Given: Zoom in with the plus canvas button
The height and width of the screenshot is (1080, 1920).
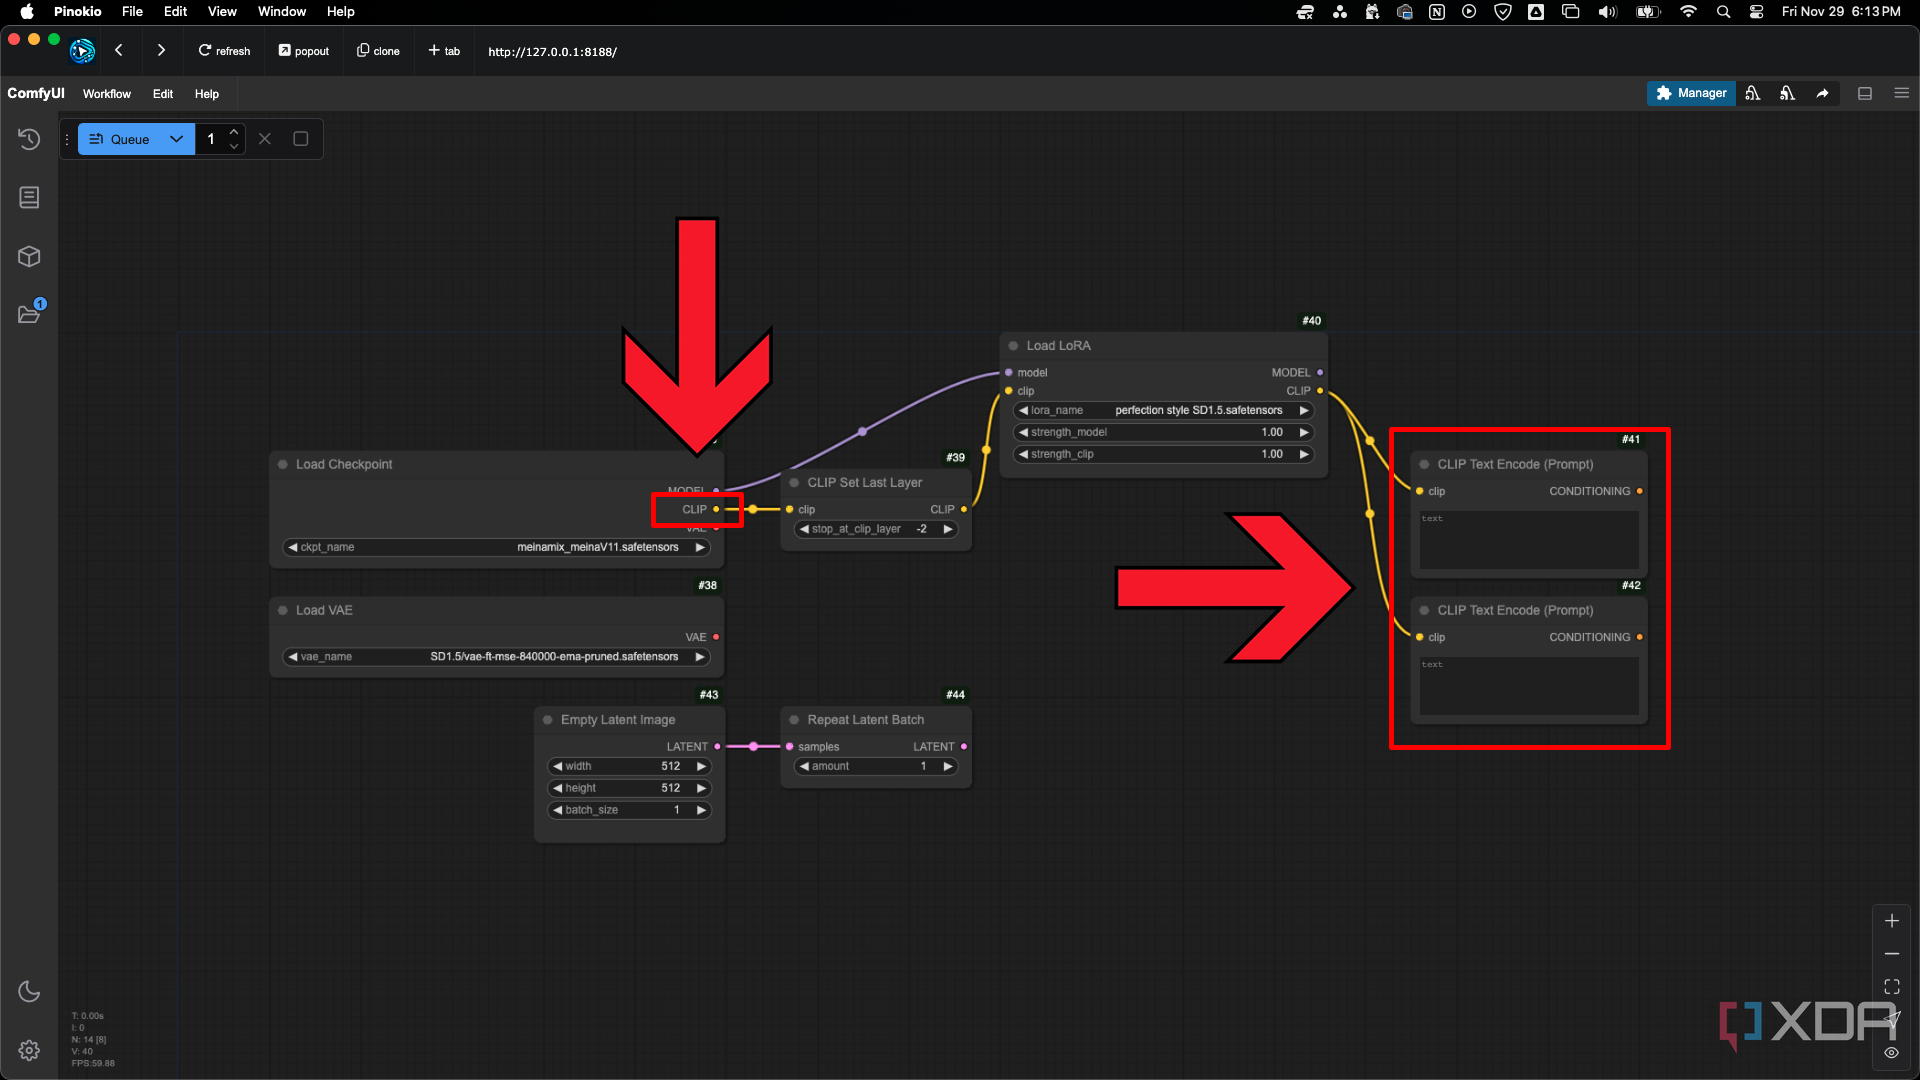Looking at the screenshot, I should pyautogui.click(x=1892, y=921).
